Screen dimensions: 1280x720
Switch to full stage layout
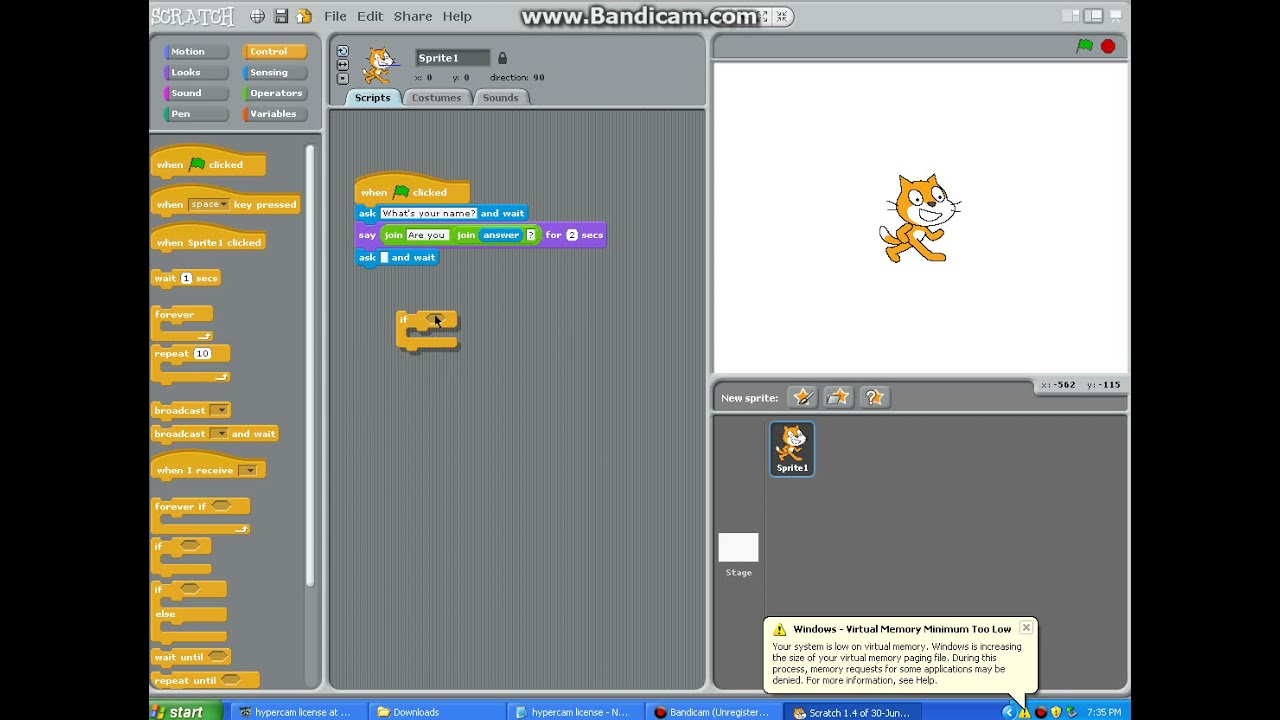(x=1094, y=16)
